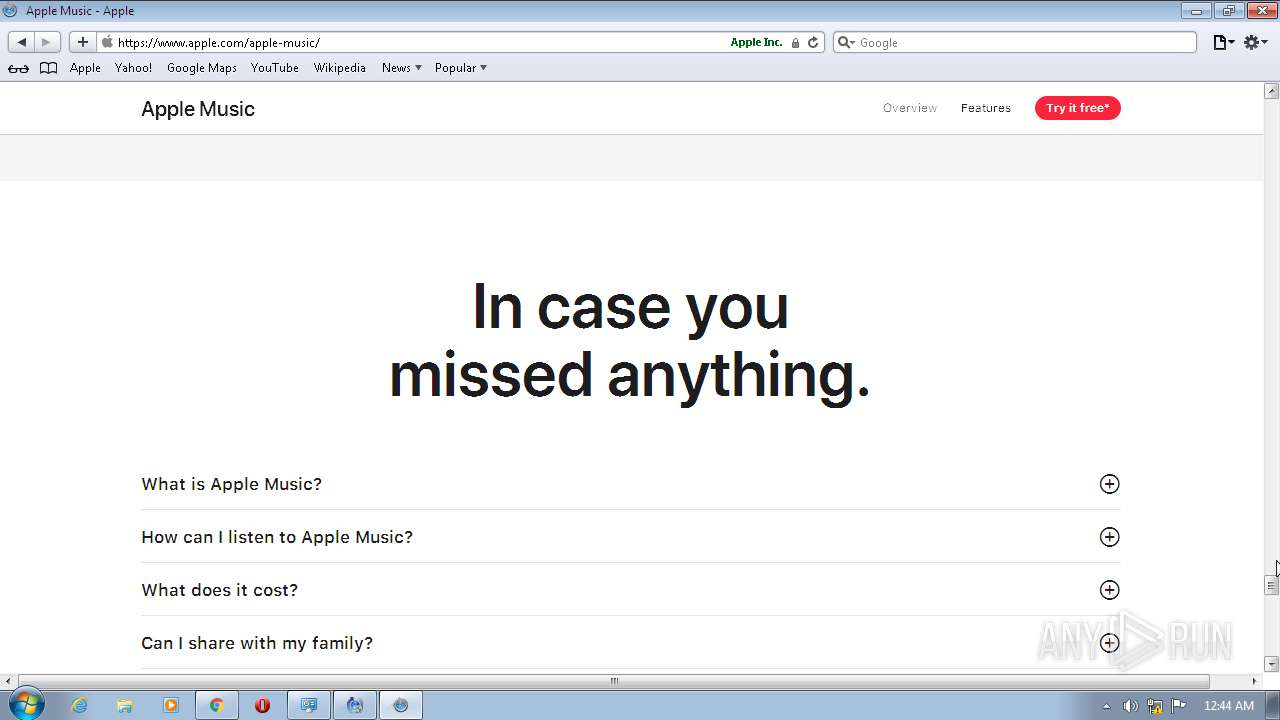Open the Google Maps bookmark
The height and width of the screenshot is (720, 1280).
coord(202,68)
